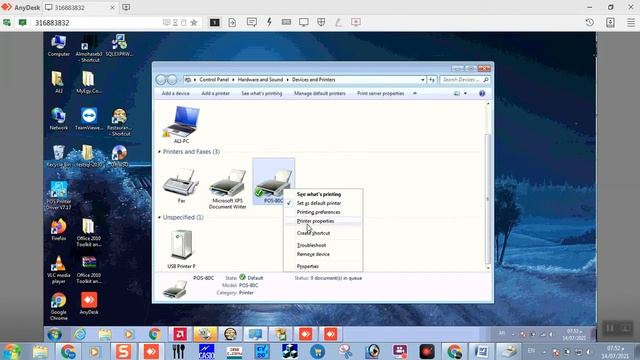
Task: Select the 316883832 session tab
Action: click(80, 7)
